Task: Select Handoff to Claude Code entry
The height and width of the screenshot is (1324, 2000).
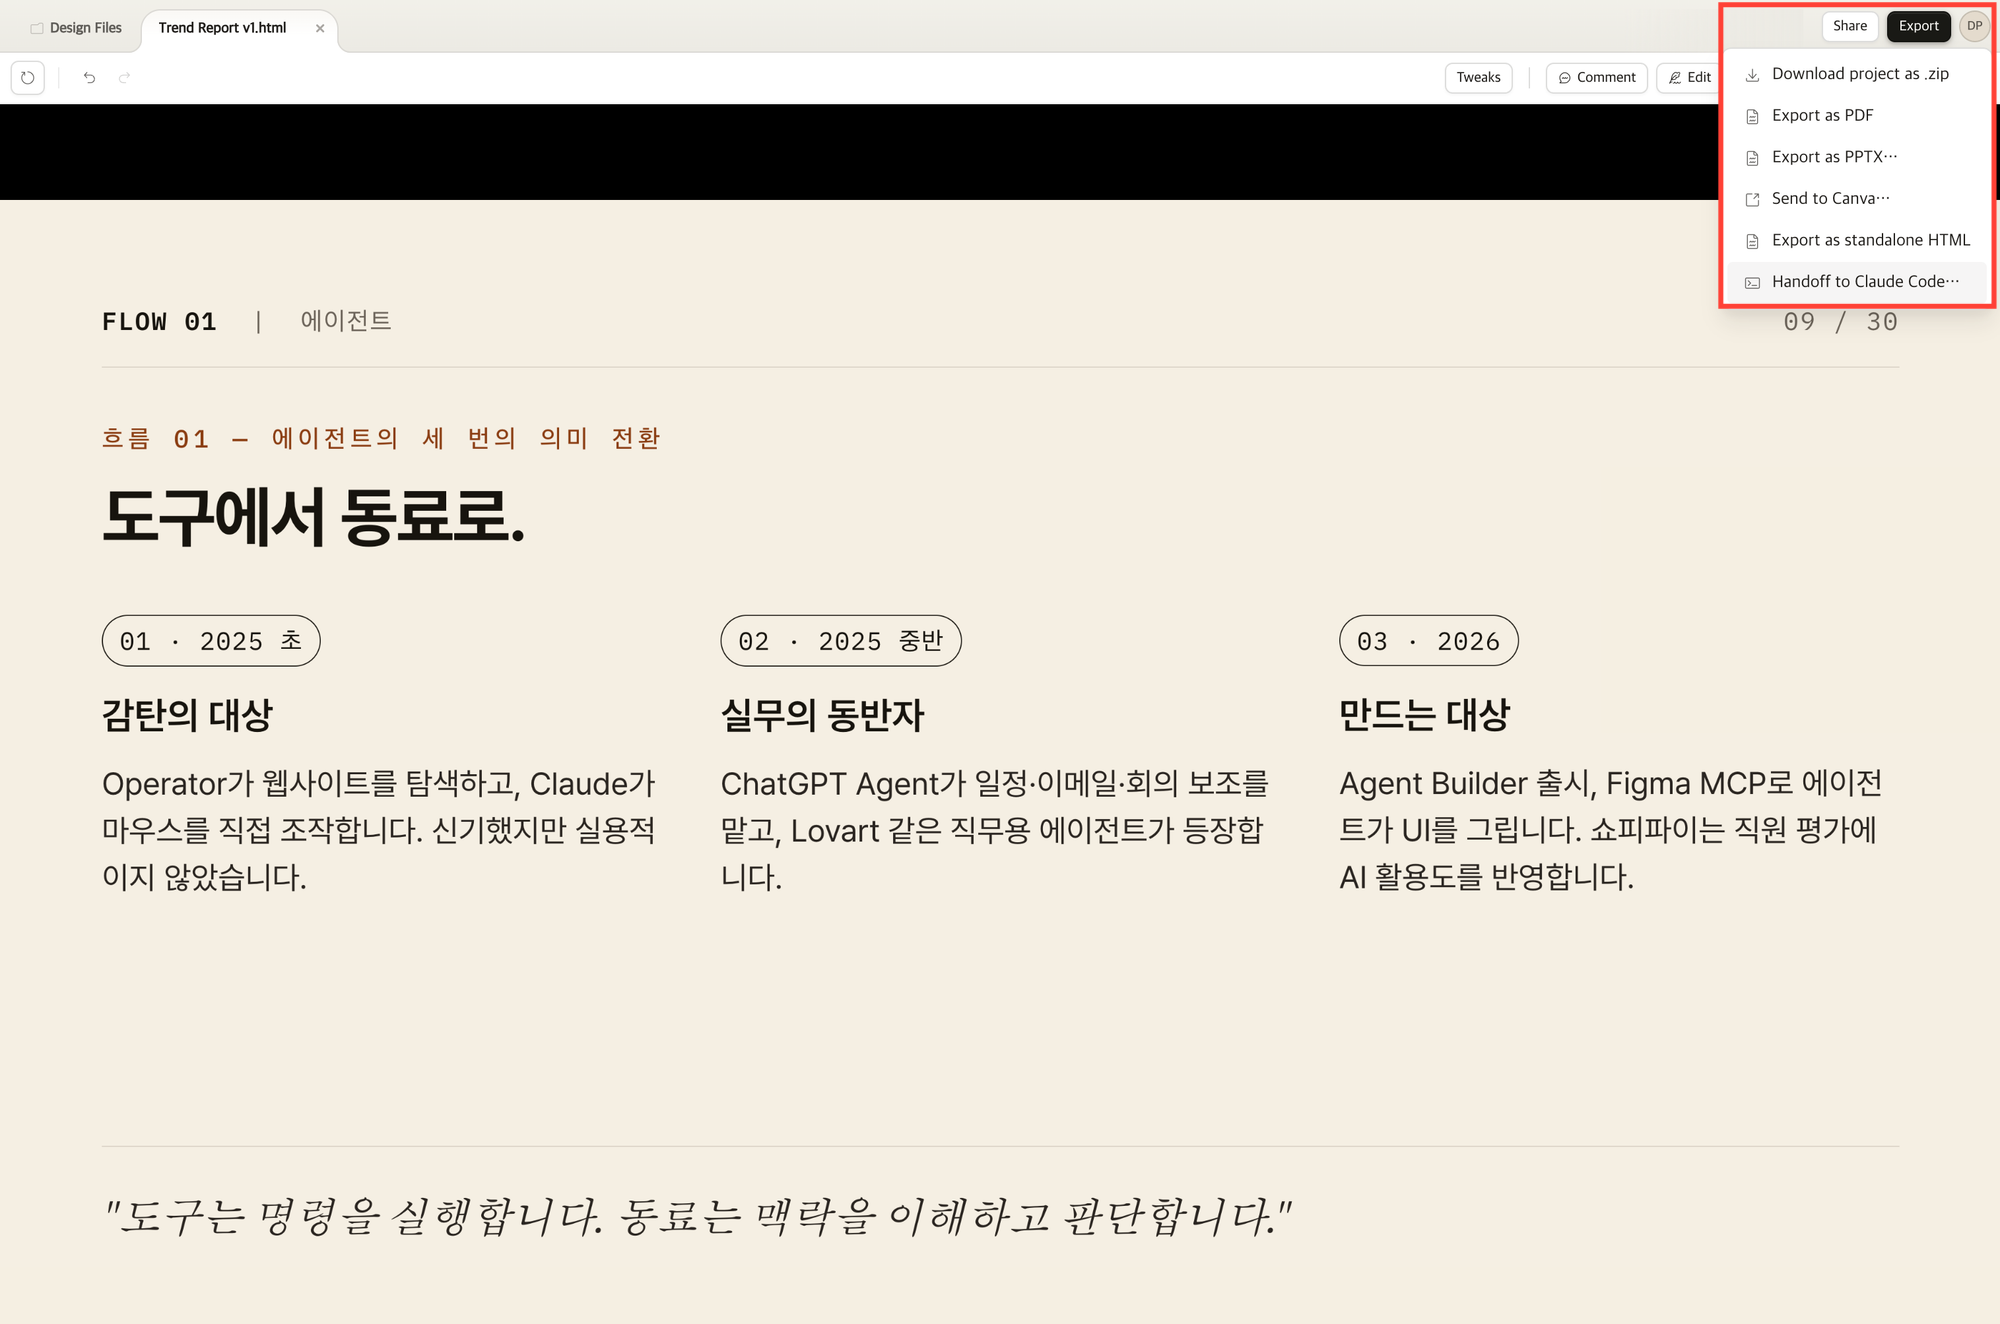Action: (1864, 282)
